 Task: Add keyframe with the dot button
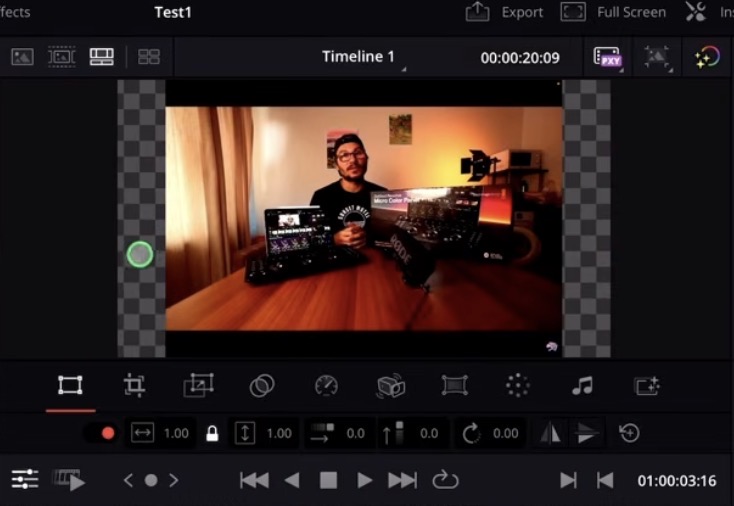tap(151, 480)
